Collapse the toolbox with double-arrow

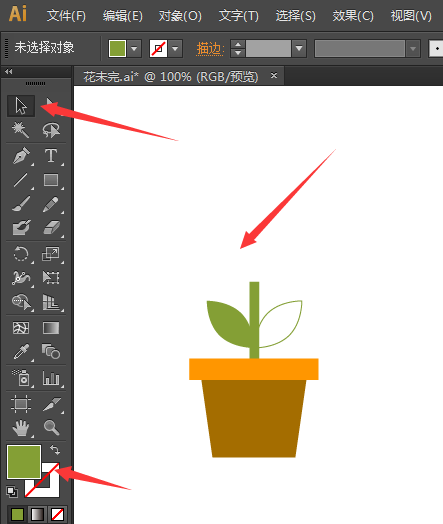click(x=8, y=71)
